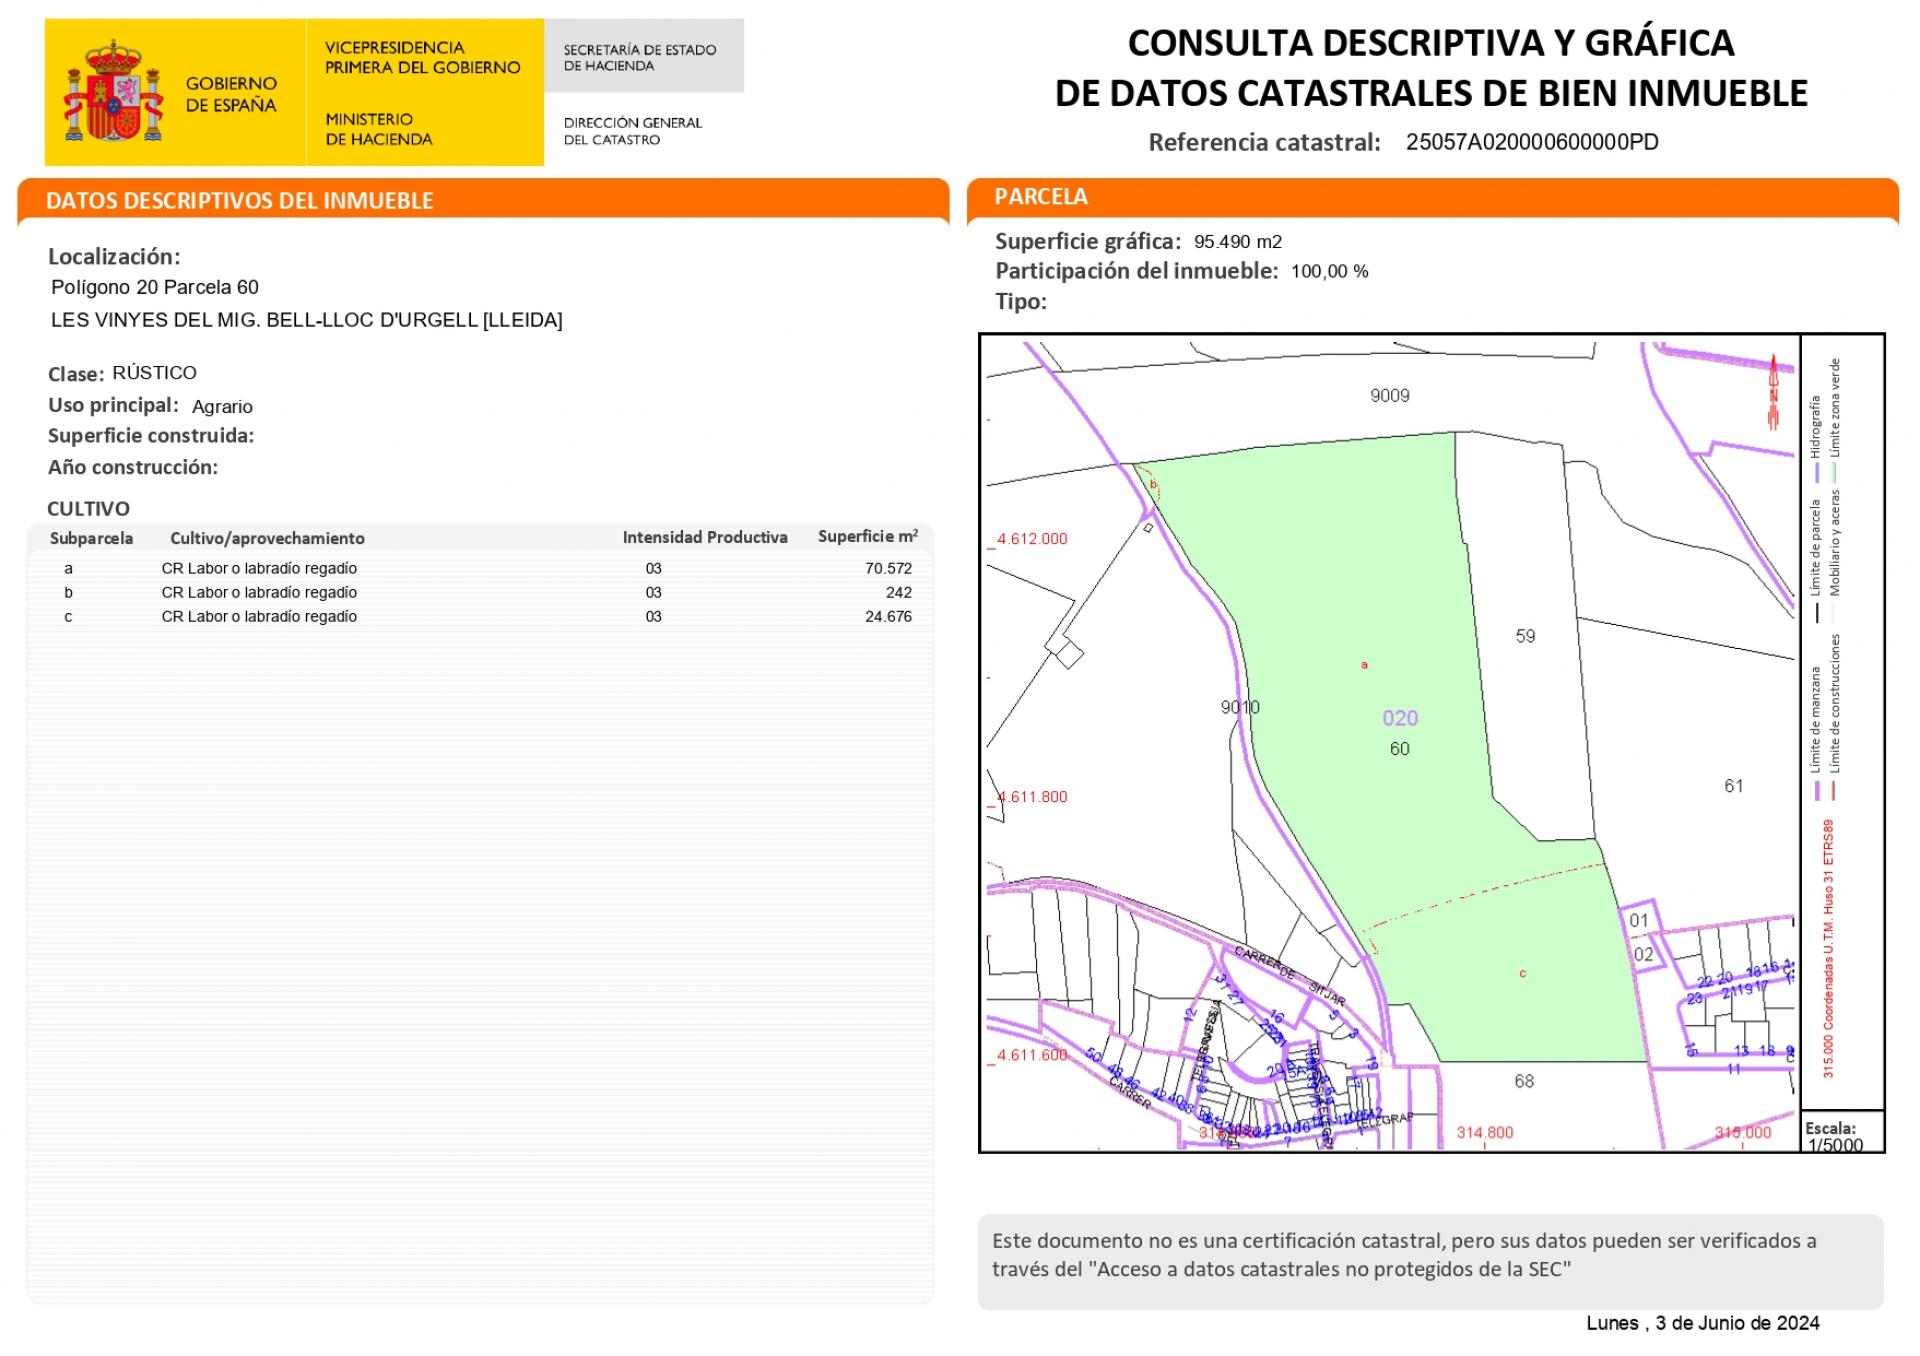Click subparcela c surface value 24.676
The width and height of the screenshot is (1920, 1356).
(887, 616)
